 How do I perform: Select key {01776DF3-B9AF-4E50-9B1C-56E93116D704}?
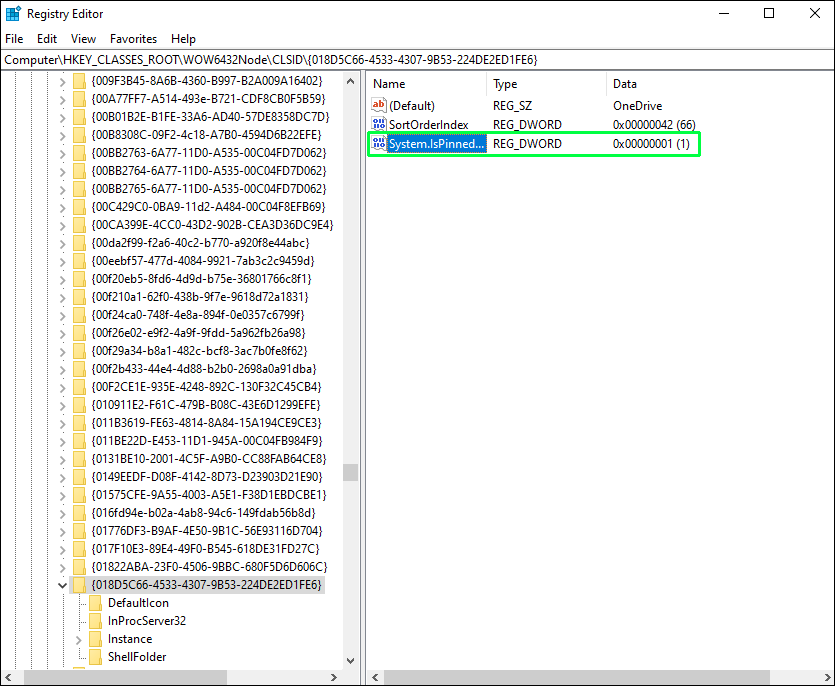pyautogui.click(x=207, y=531)
